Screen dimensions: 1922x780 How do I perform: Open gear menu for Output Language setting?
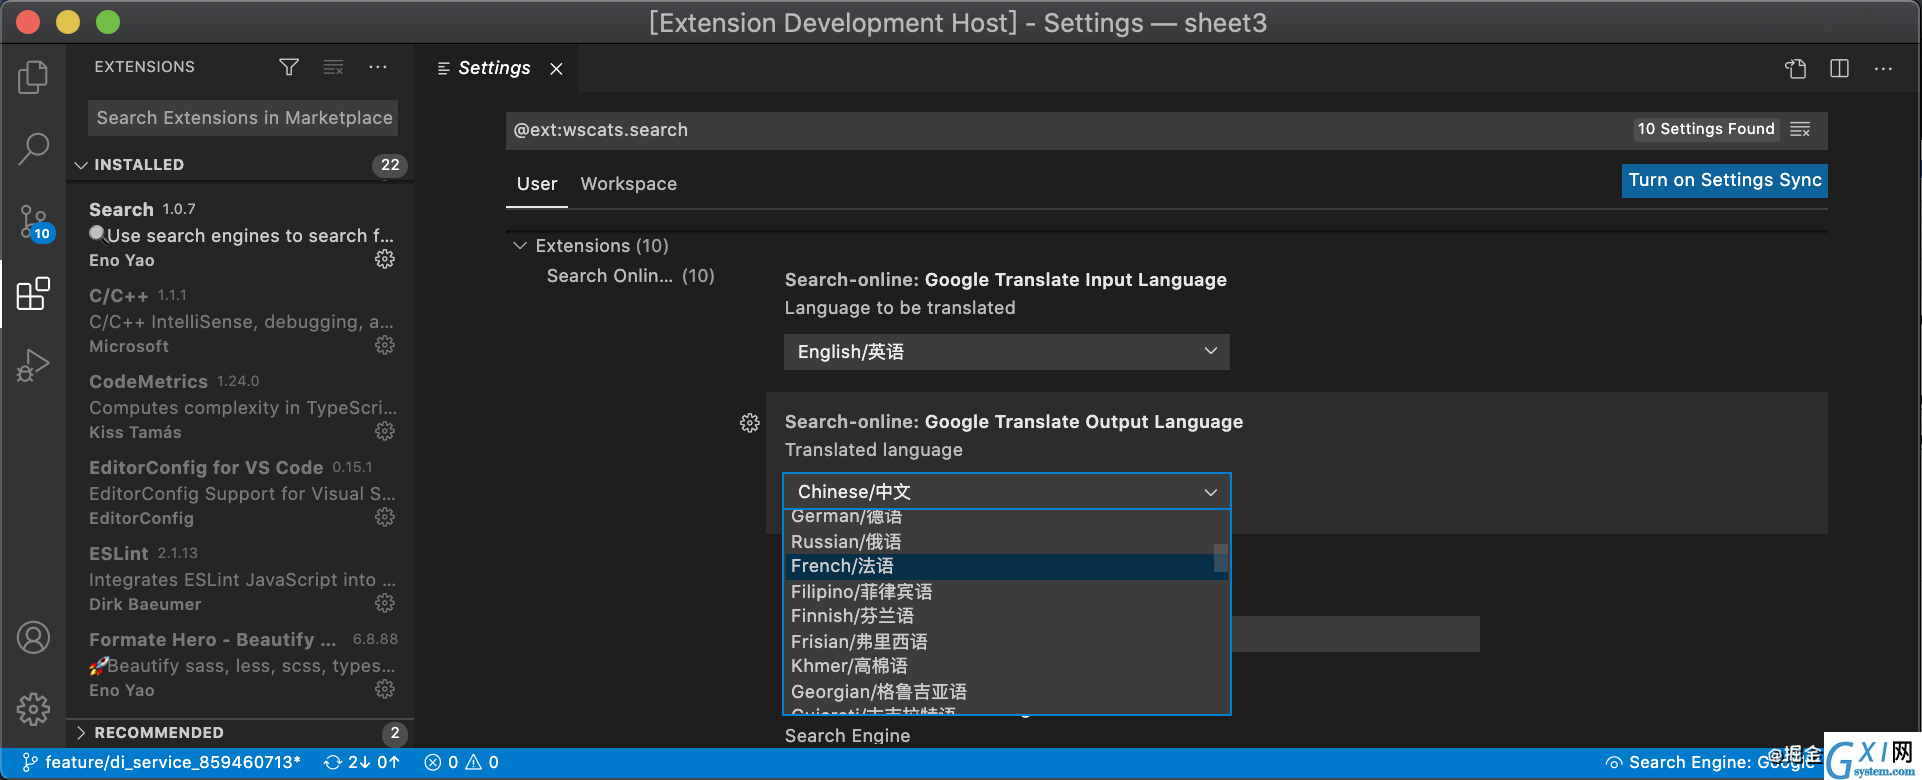pyautogui.click(x=750, y=423)
